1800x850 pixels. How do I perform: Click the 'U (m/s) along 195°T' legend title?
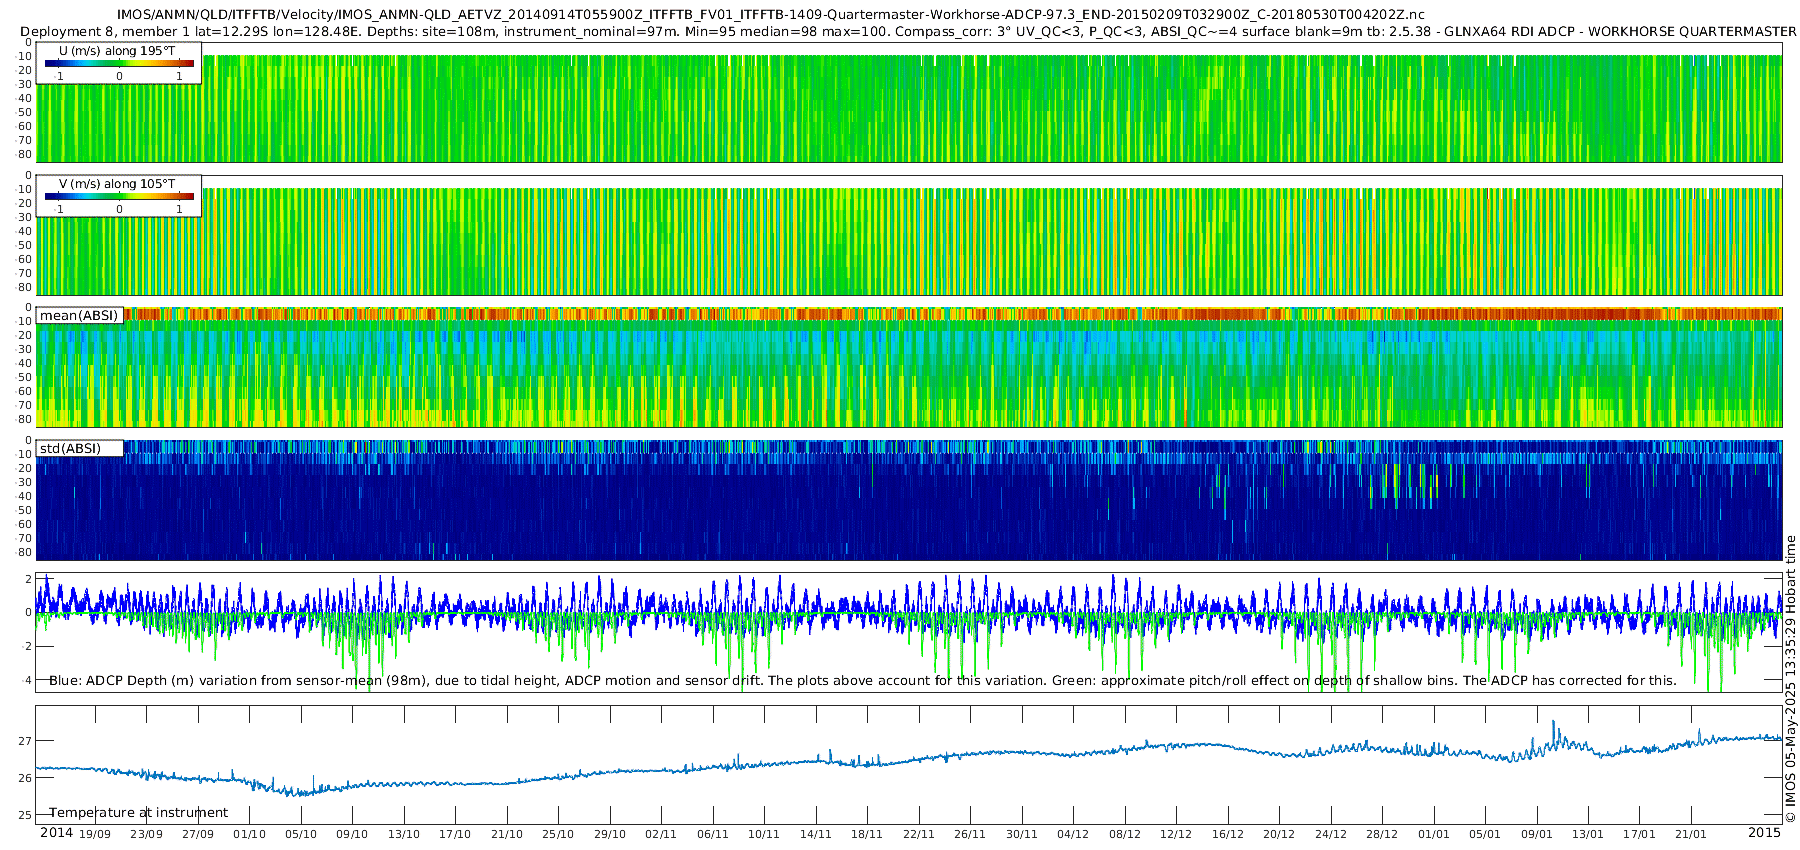[x=117, y=50]
